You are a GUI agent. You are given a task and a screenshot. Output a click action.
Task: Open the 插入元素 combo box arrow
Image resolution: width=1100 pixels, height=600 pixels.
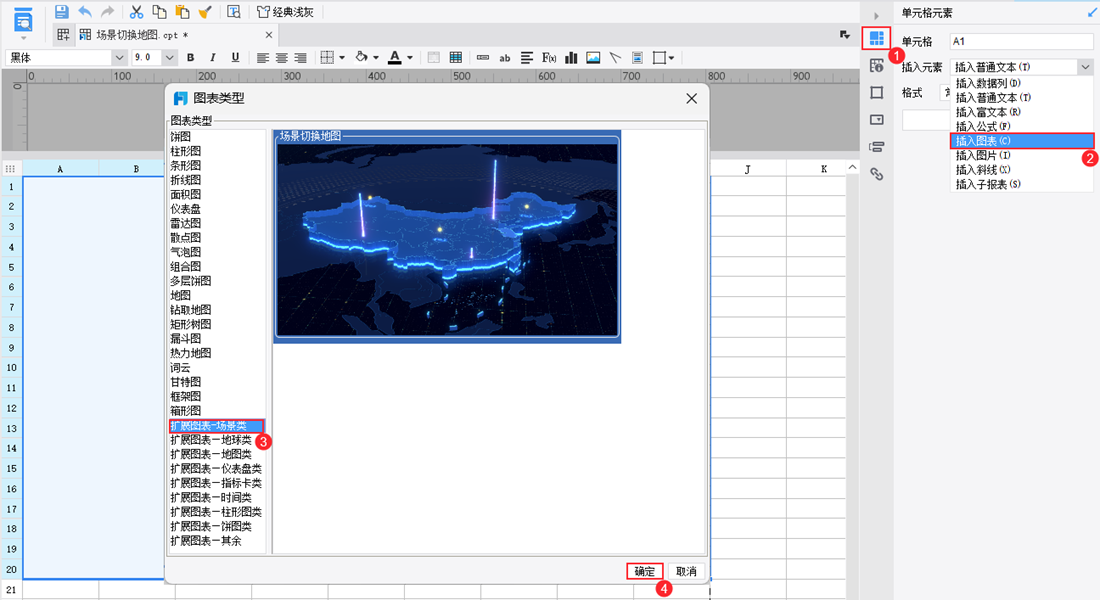point(1085,67)
